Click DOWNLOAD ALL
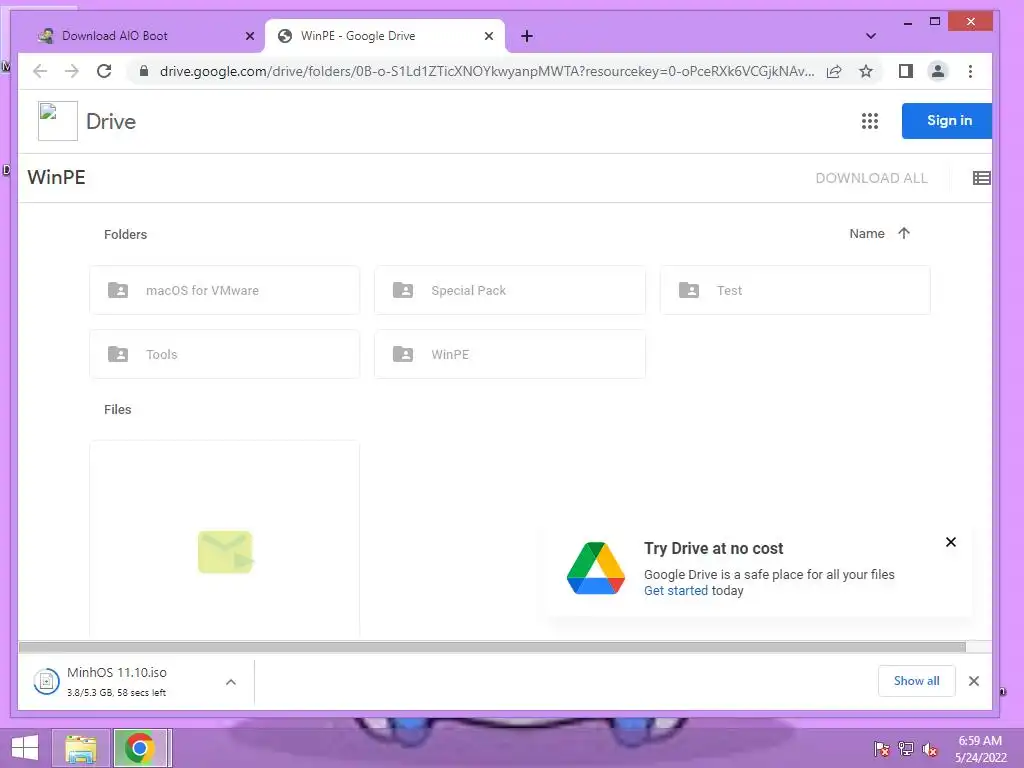This screenshot has height=768, width=1024. [x=871, y=178]
